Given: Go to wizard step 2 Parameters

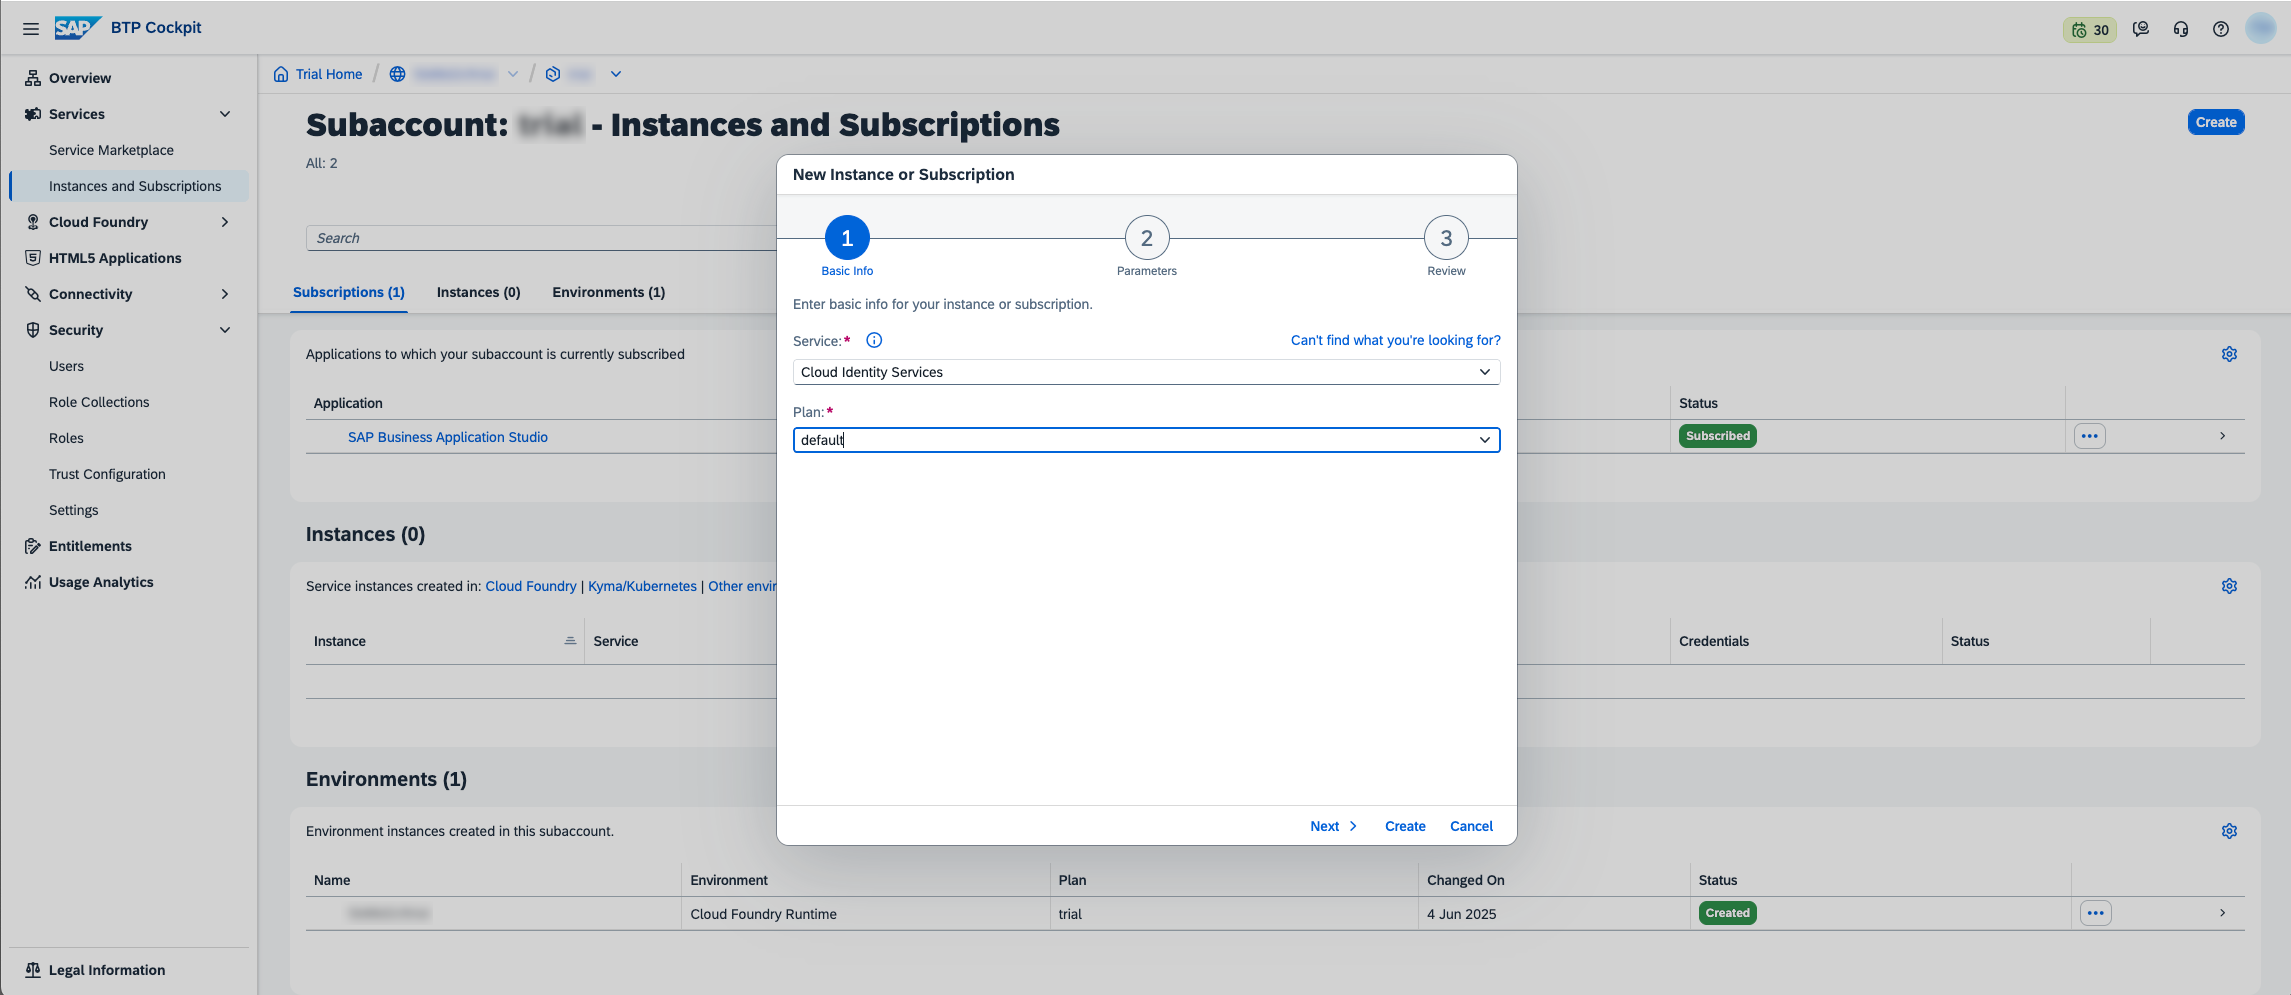Looking at the screenshot, I should coord(1146,238).
